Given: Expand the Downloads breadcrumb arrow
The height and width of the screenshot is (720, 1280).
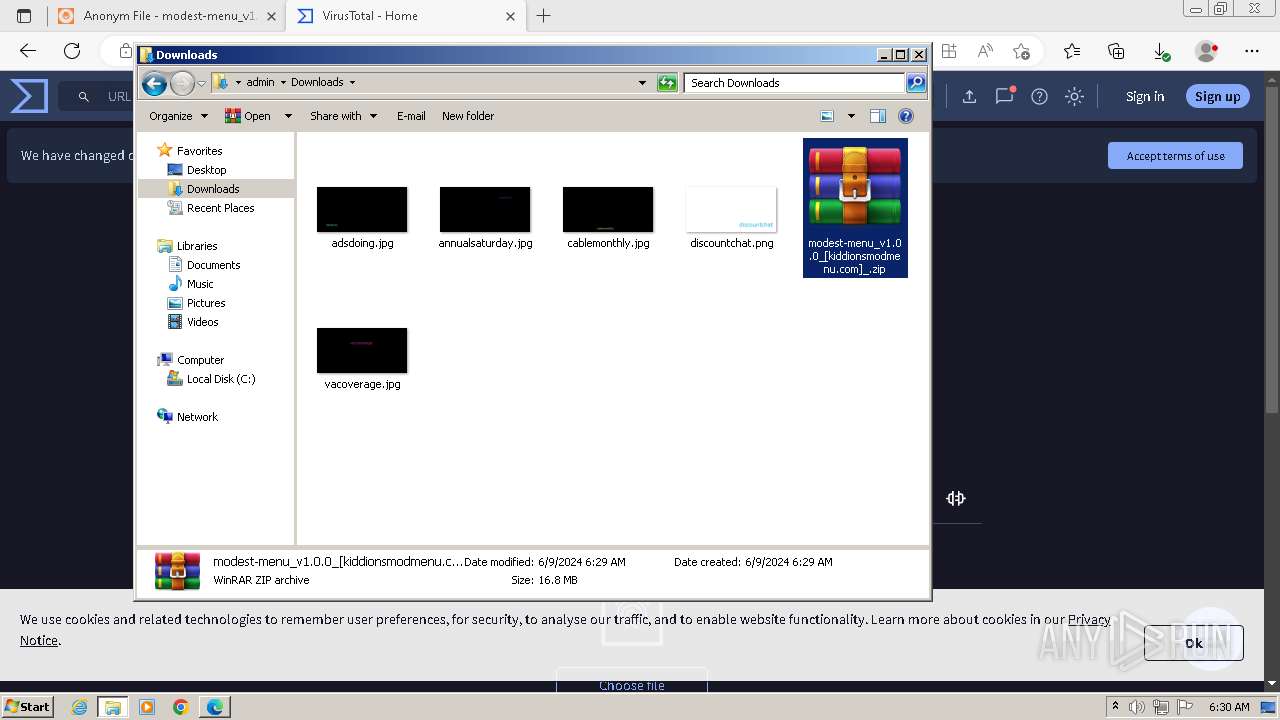Looking at the screenshot, I should (x=352, y=83).
